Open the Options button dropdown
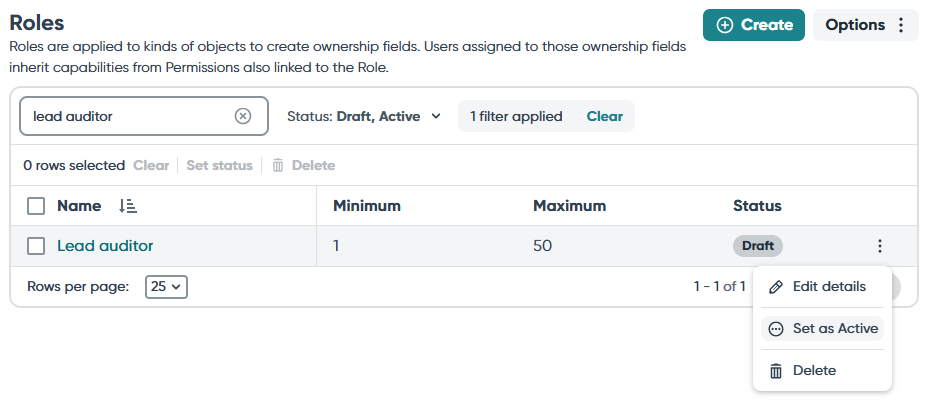The image size is (935, 405). [x=865, y=25]
